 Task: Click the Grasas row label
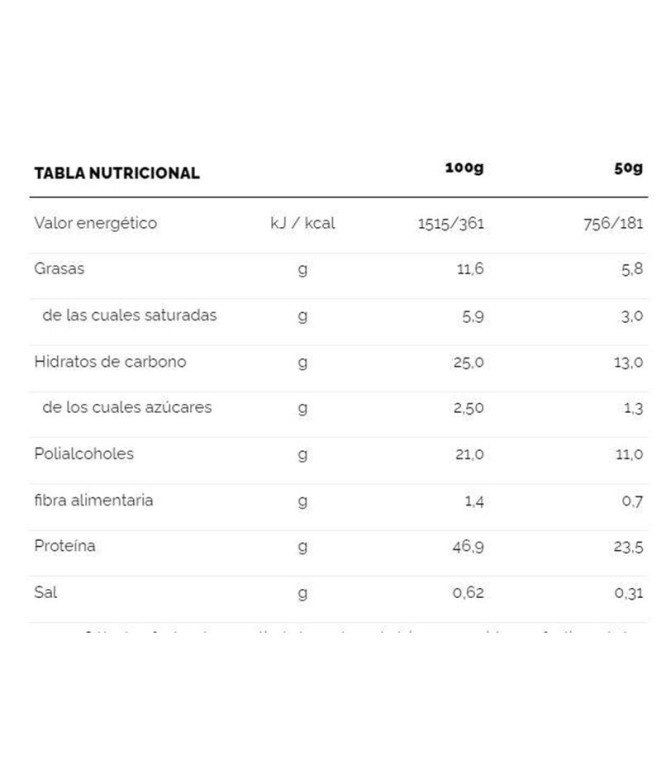(58, 269)
